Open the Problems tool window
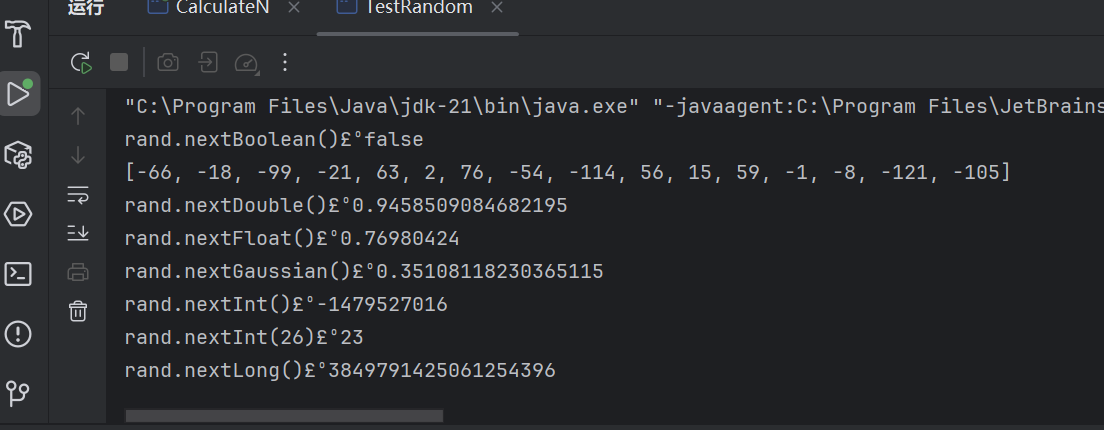The height and width of the screenshot is (430, 1104). coord(18,334)
